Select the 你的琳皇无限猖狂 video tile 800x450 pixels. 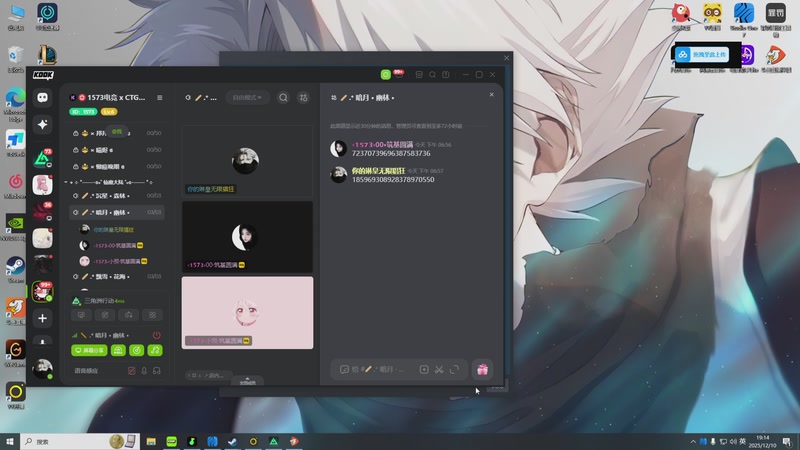pyautogui.click(x=247, y=162)
